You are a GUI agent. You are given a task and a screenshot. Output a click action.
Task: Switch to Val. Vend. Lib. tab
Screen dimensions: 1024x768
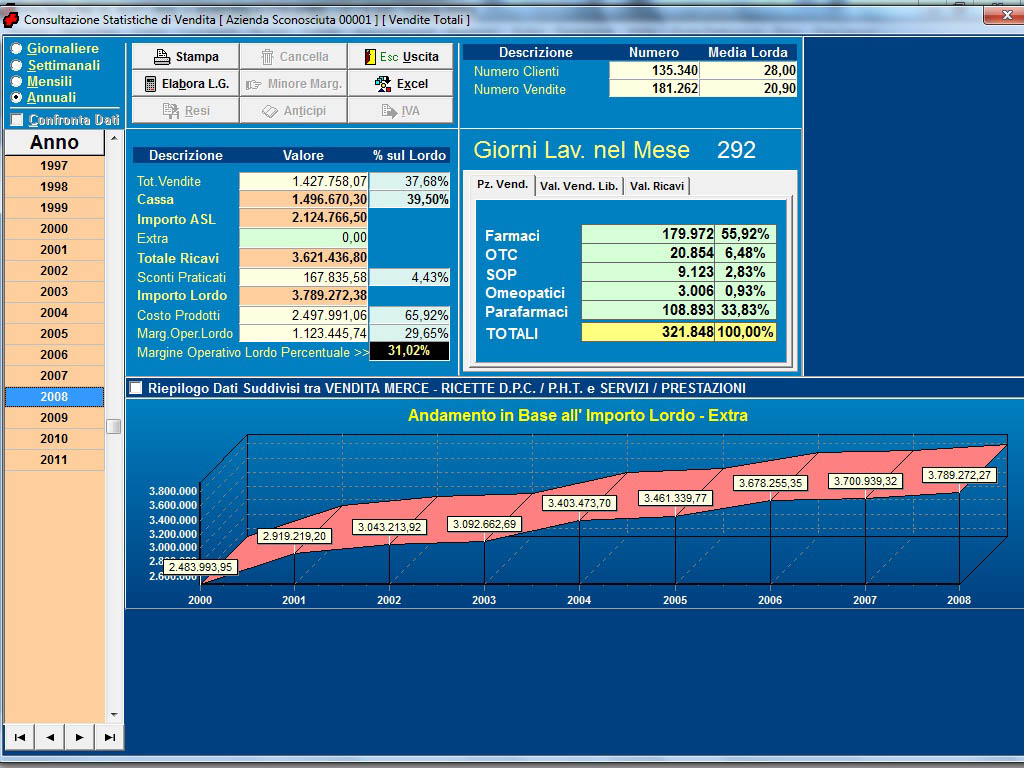pyautogui.click(x=579, y=186)
